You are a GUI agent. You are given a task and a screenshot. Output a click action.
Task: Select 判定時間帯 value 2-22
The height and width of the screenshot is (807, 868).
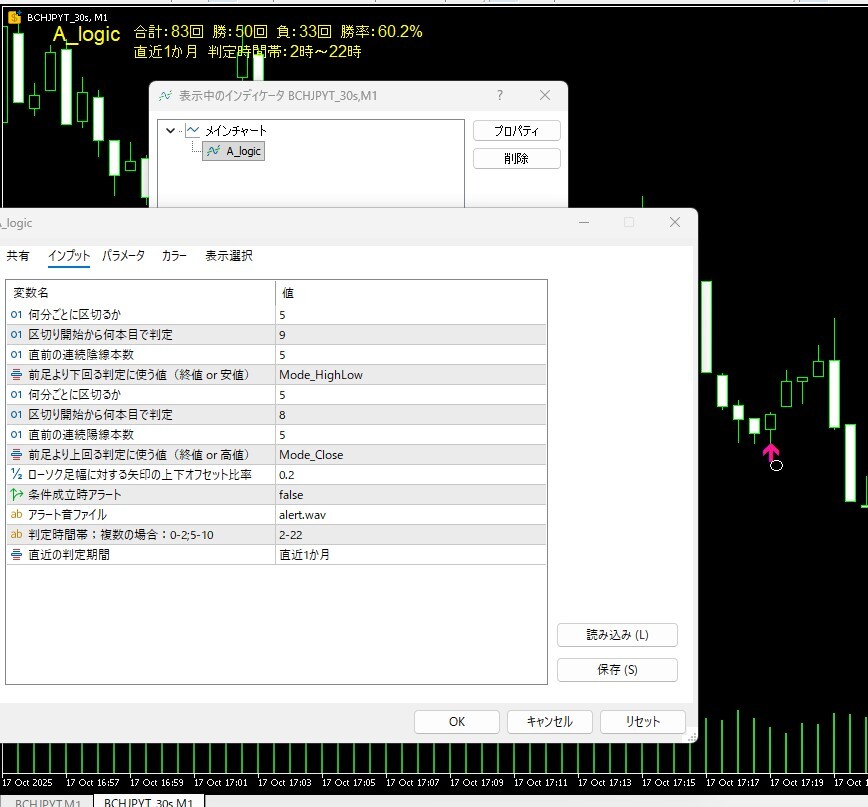click(410, 534)
